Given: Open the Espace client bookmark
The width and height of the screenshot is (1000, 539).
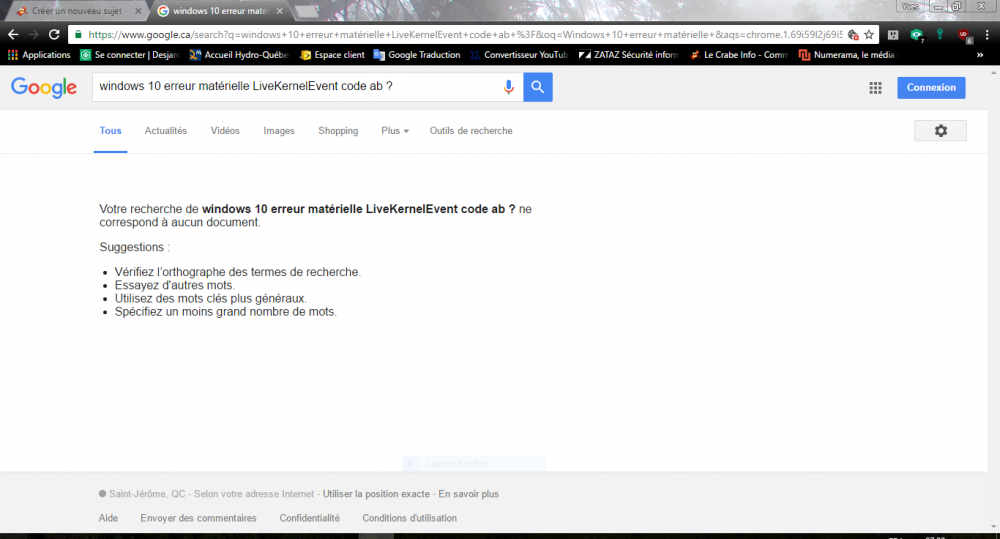Looking at the screenshot, I should (x=332, y=55).
